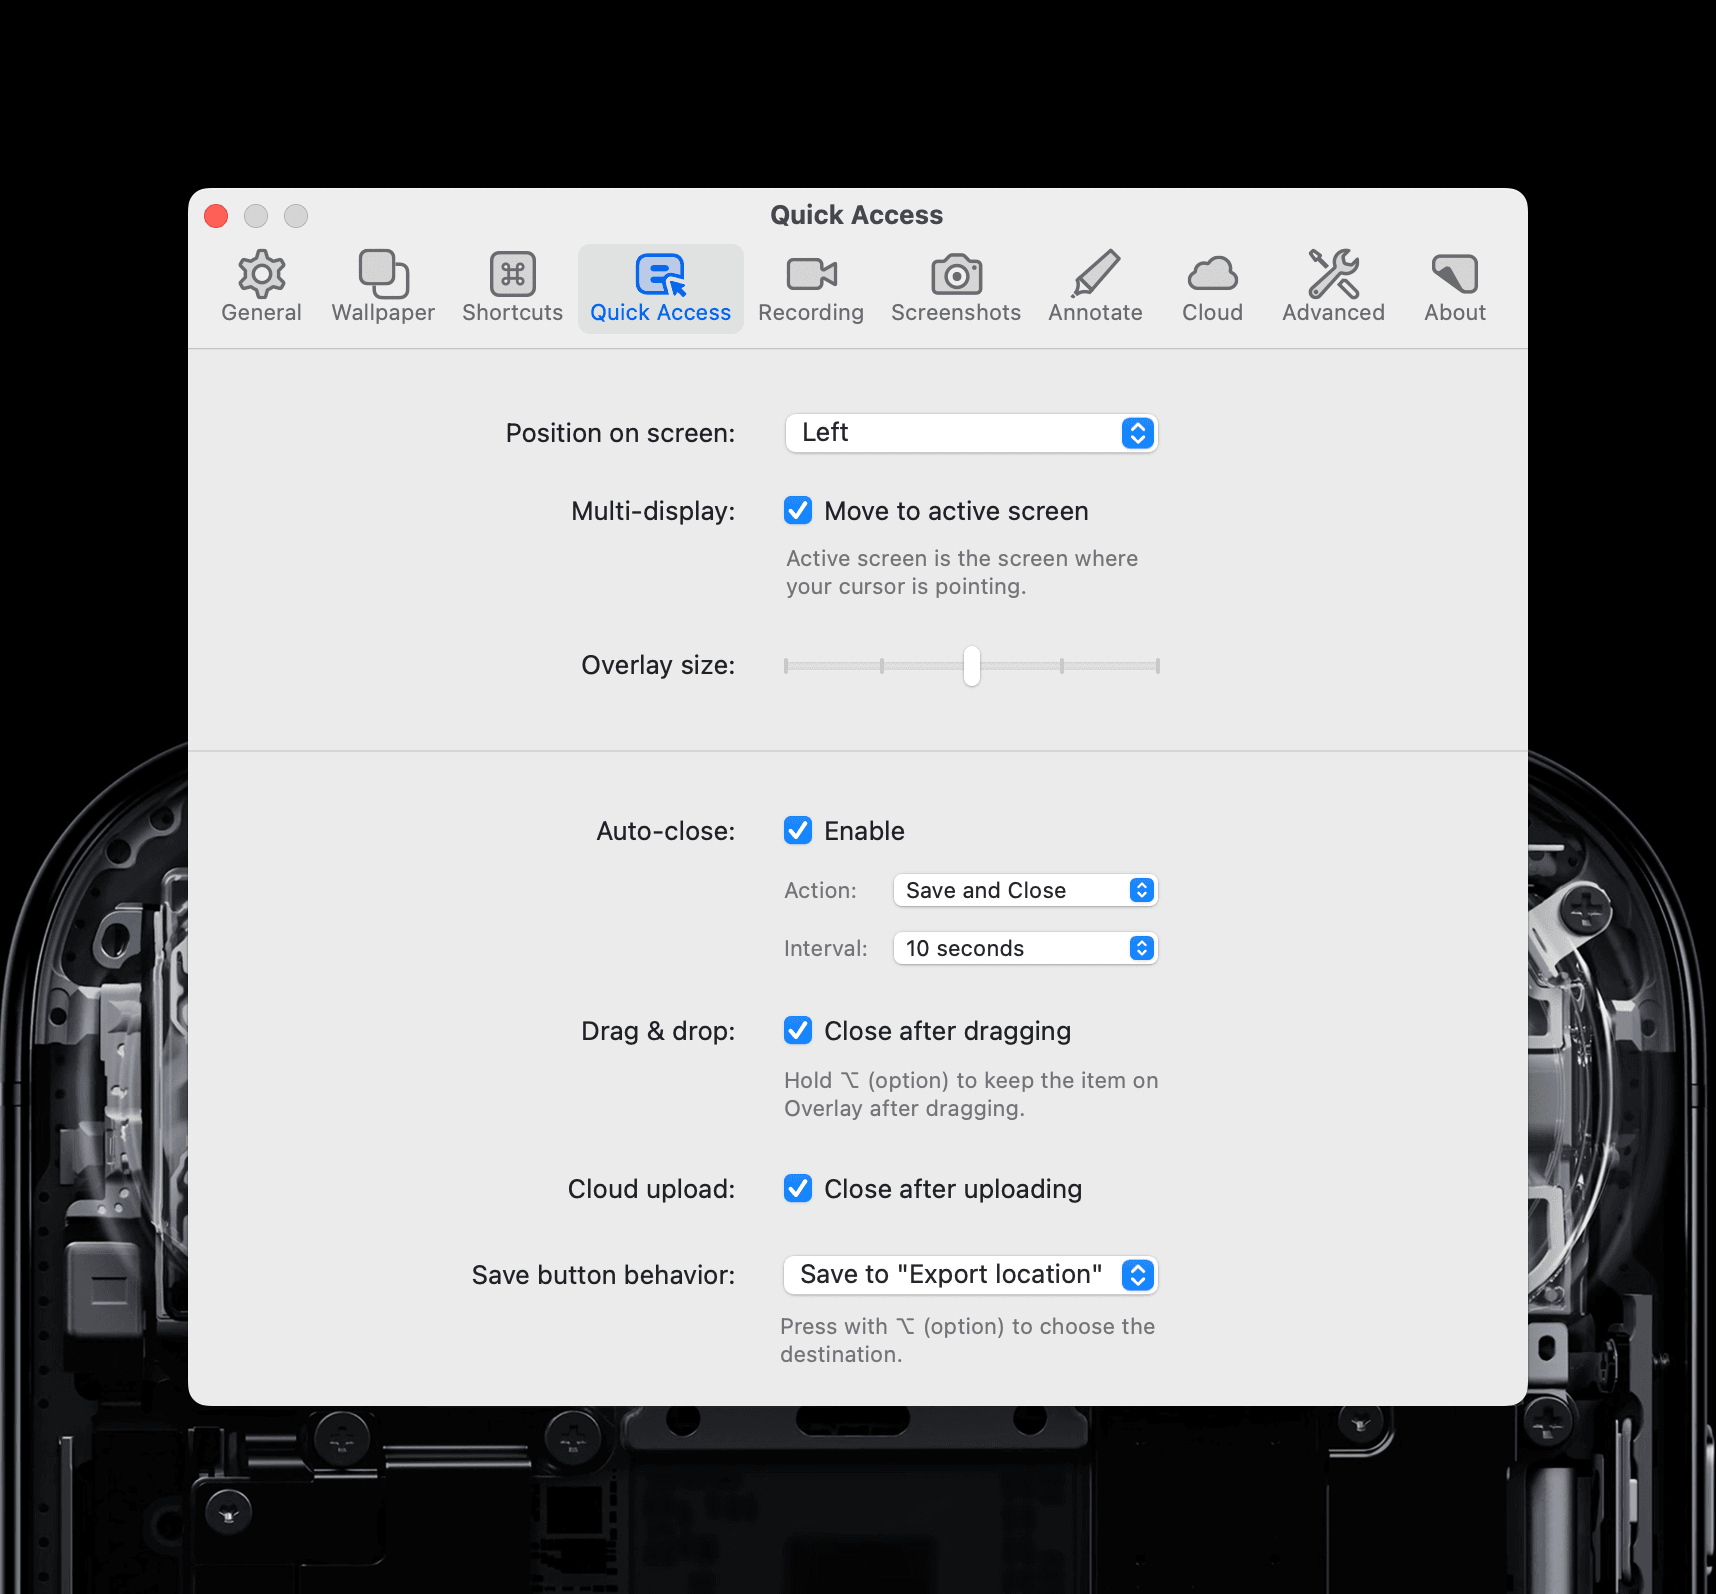Click the Overlay size slider handle

[972, 666]
